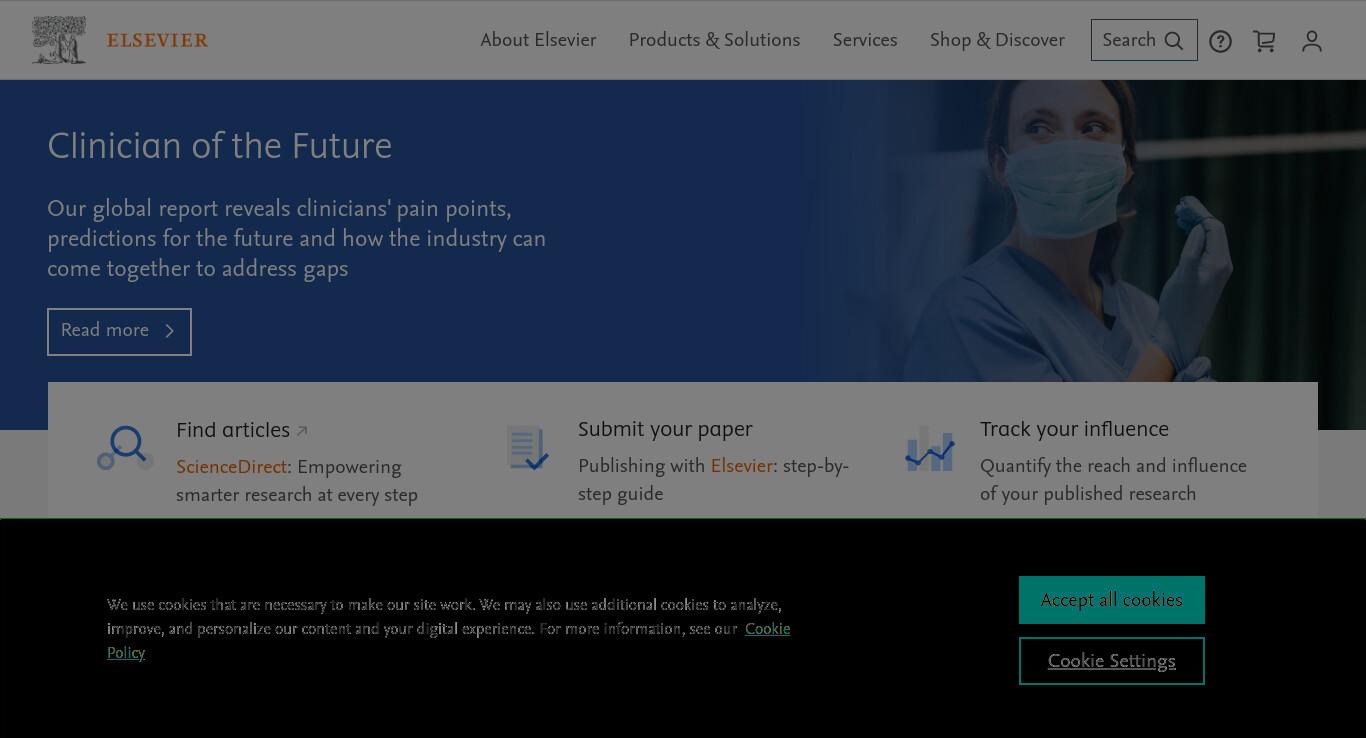Open the Submit your paper link
The height and width of the screenshot is (738, 1366).
(665, 429)
